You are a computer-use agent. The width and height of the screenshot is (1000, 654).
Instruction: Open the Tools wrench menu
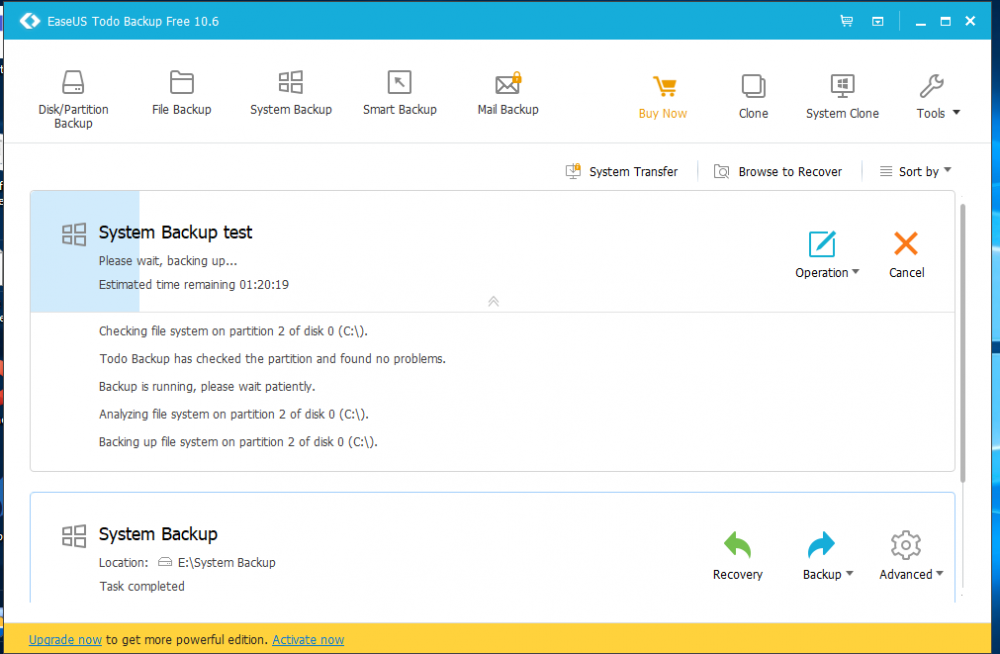coord(938,97)
